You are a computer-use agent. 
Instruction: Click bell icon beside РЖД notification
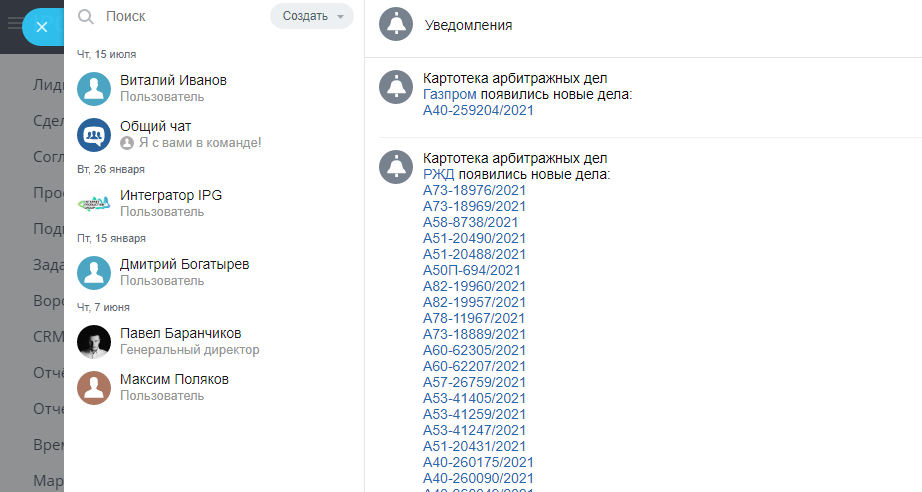(x=396, y=166)
